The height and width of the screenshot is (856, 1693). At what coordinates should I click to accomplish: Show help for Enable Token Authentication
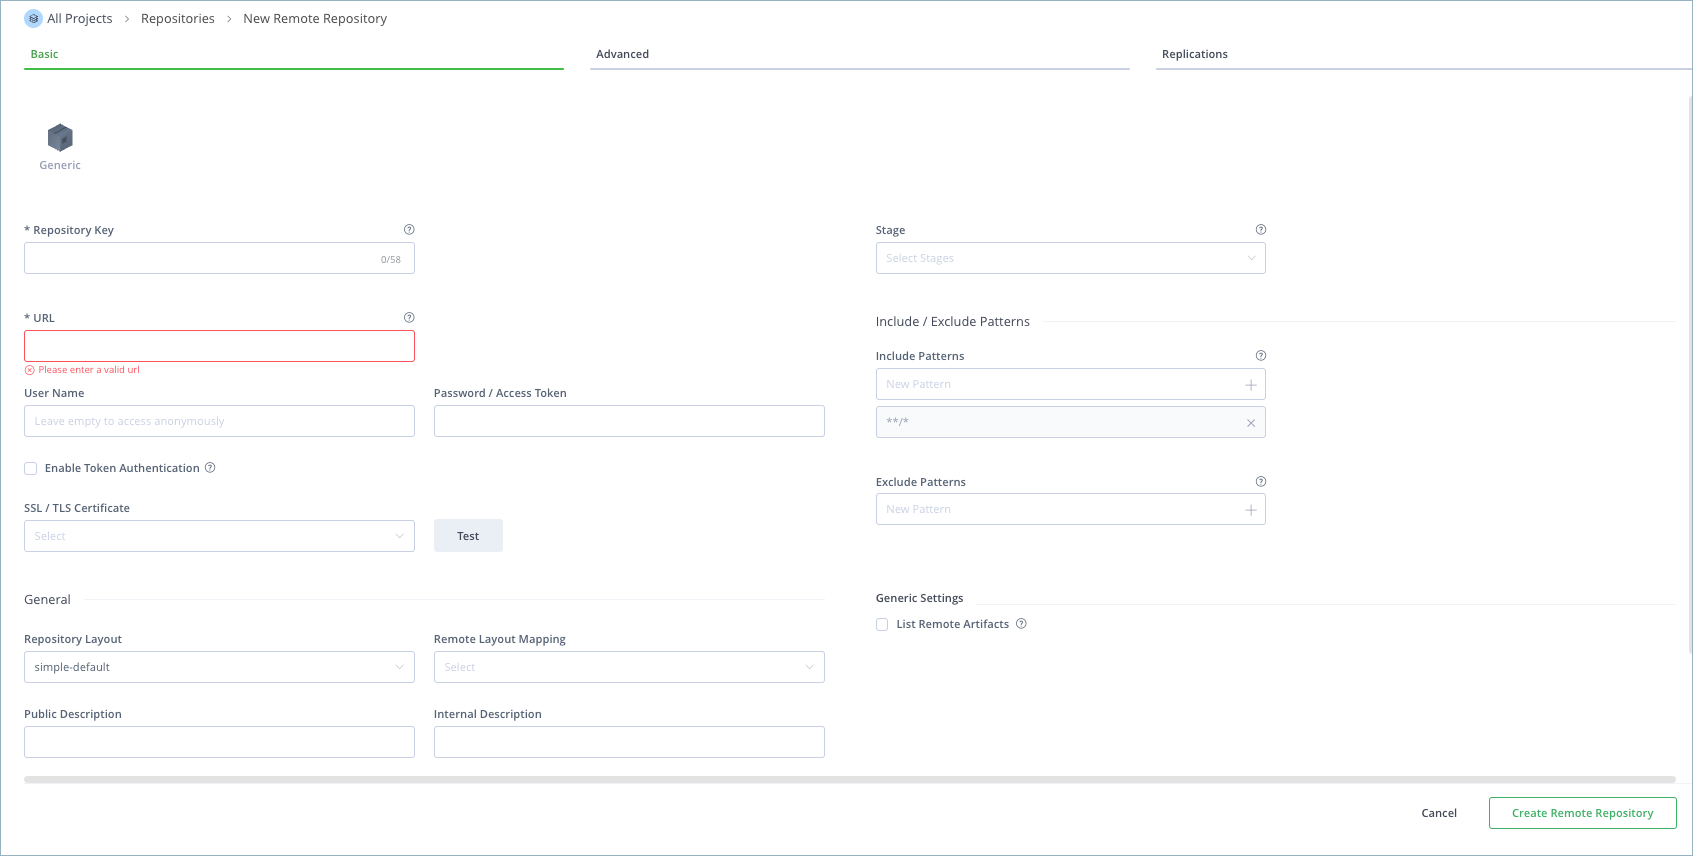pyautogui.click(x=210, y=467)
